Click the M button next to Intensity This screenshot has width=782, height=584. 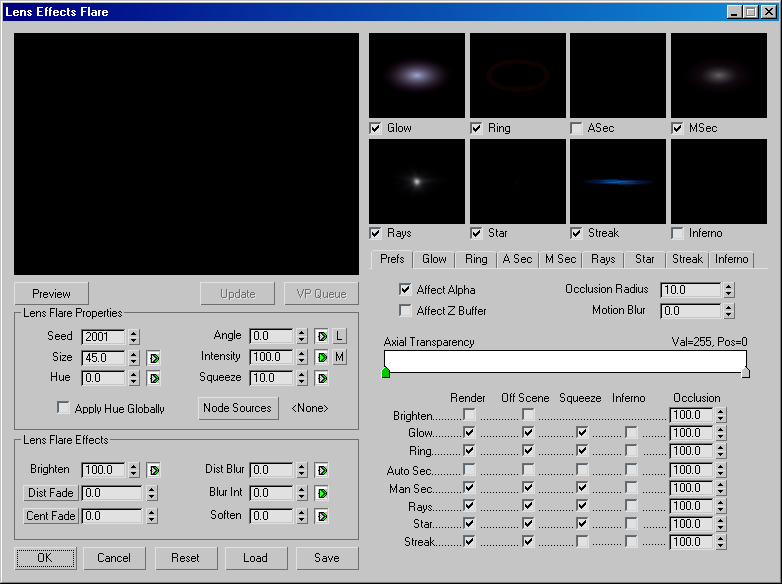click(339, 357)
